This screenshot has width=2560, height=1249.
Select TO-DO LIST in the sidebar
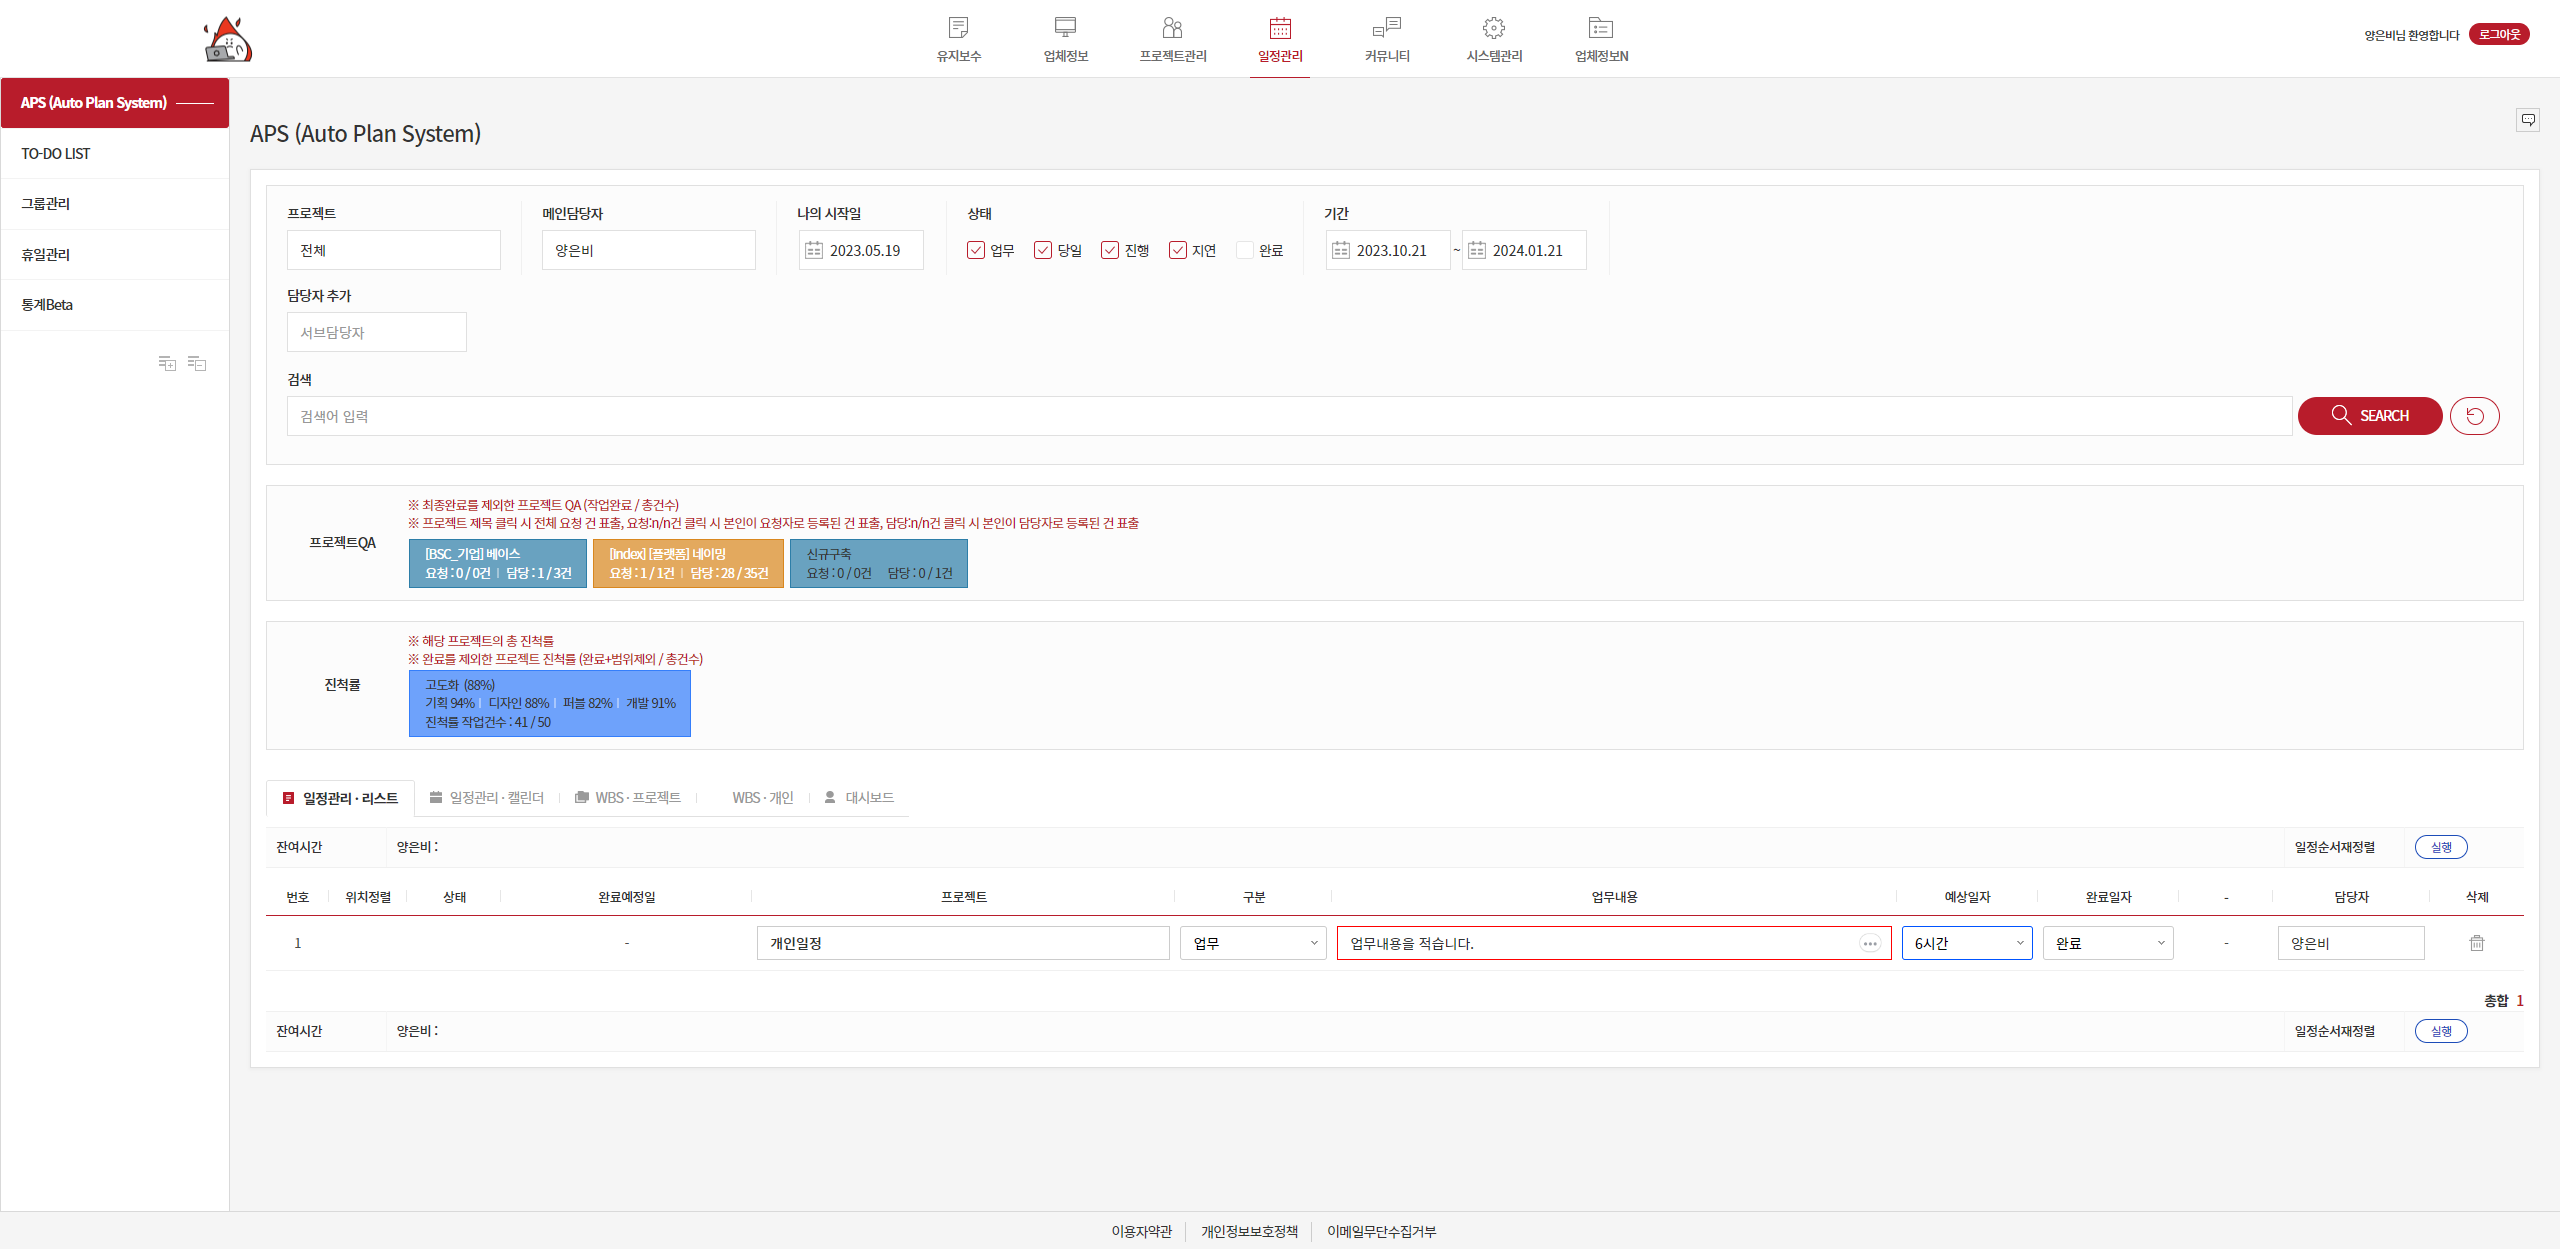[x=56, y=154]
